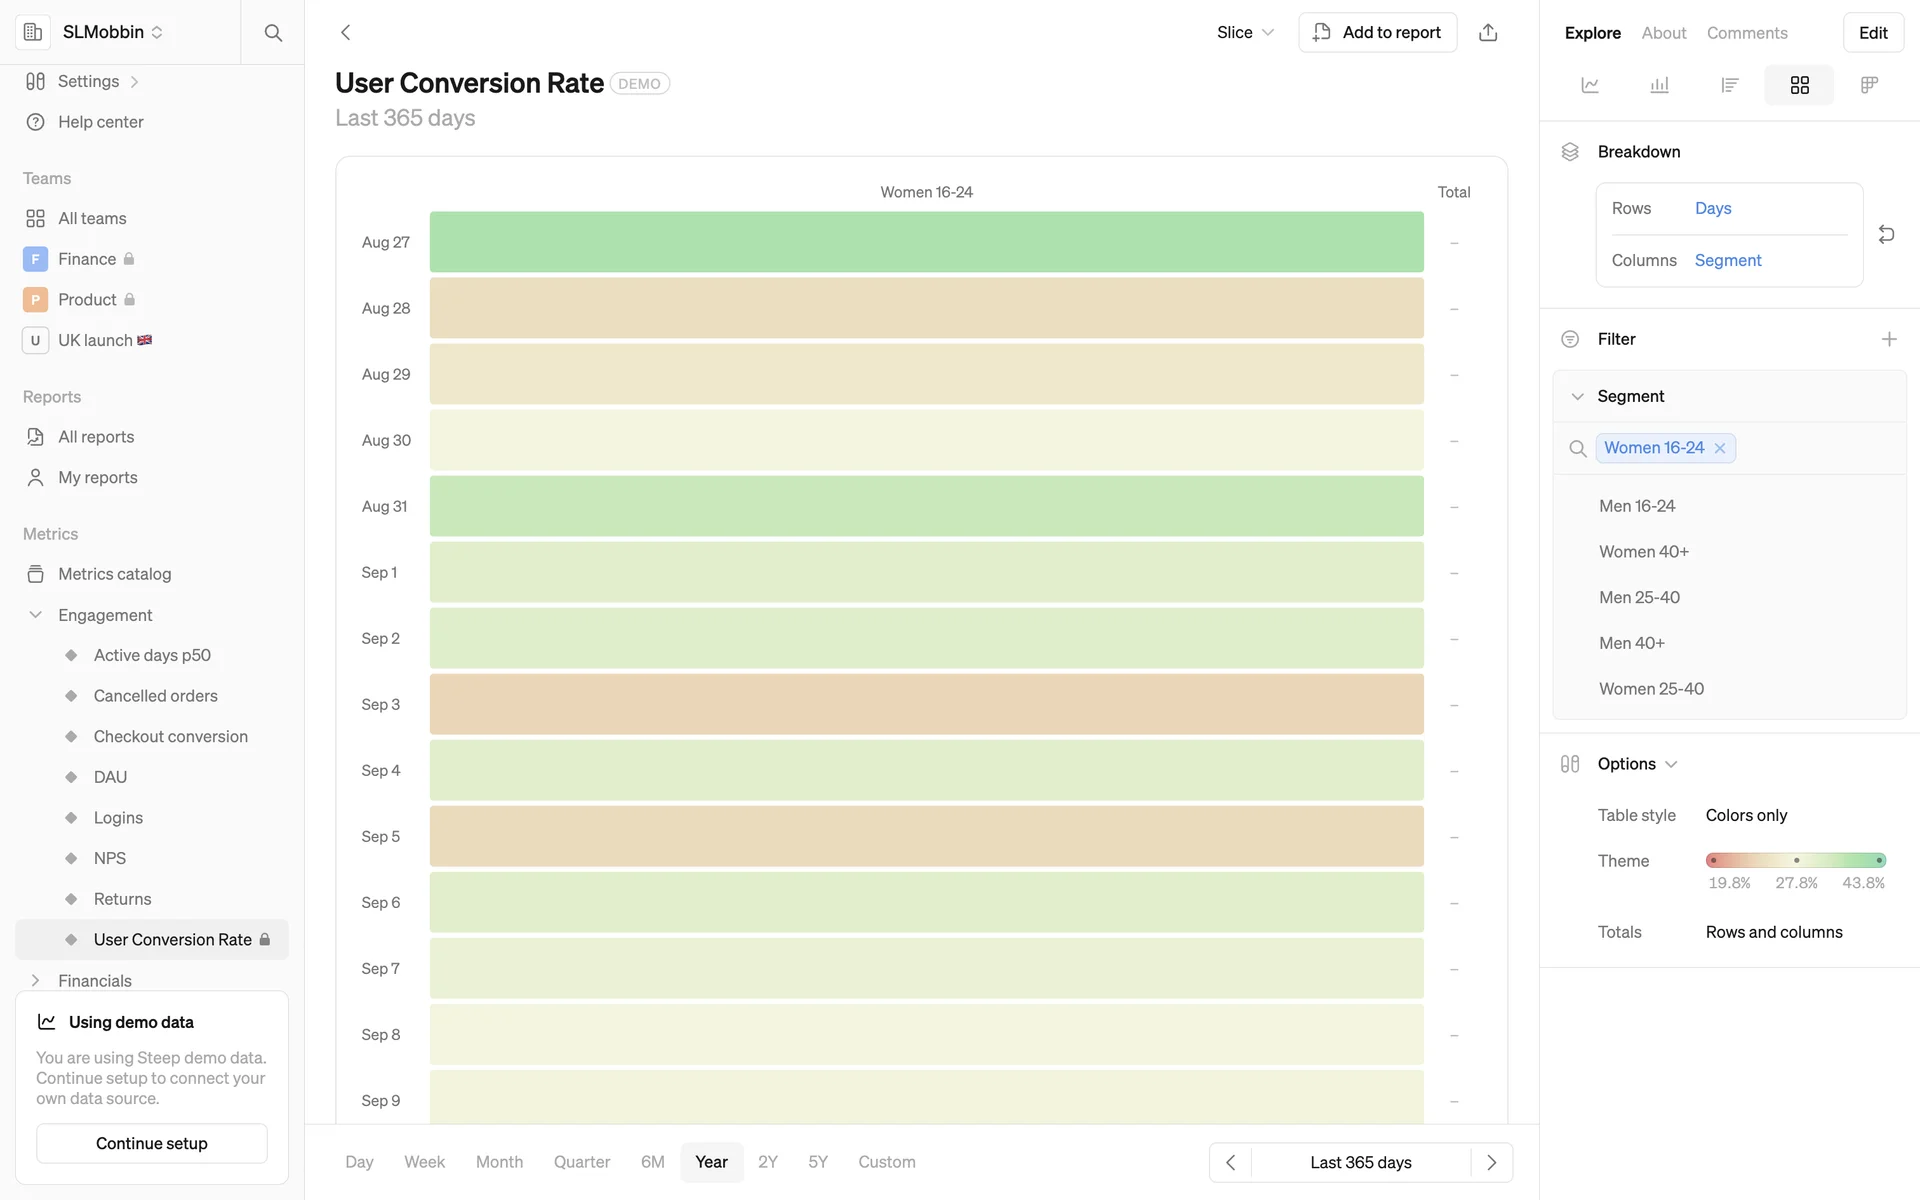Remove the Women 16-24 filter chip
Image resolution: width=1920 pixels, height=1200 pixels.
(1720, 448)
